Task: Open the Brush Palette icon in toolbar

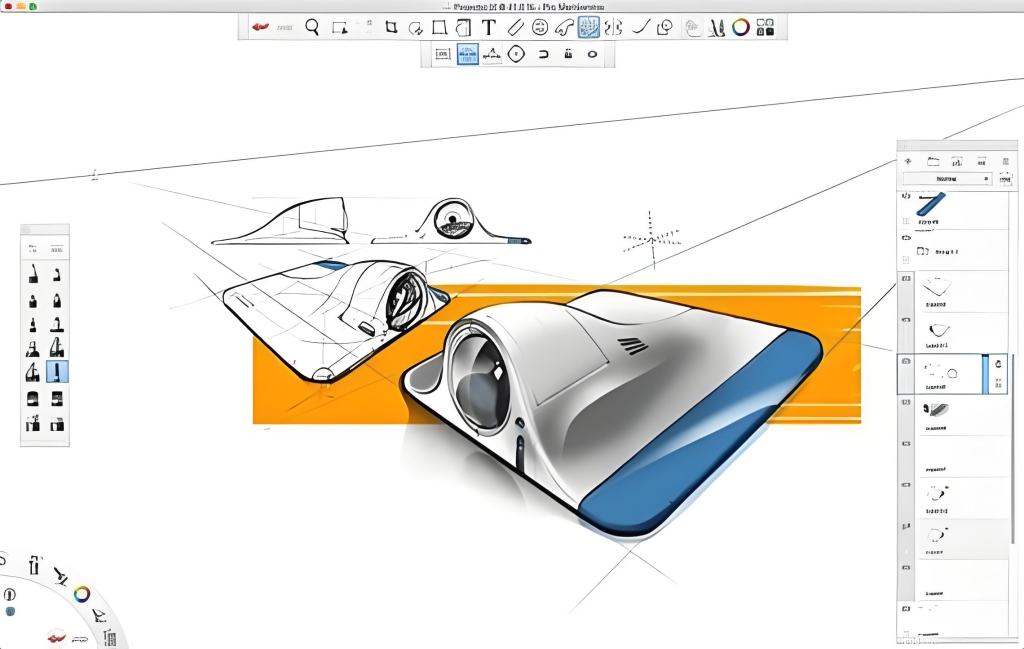Action: (x=716, y=27)
